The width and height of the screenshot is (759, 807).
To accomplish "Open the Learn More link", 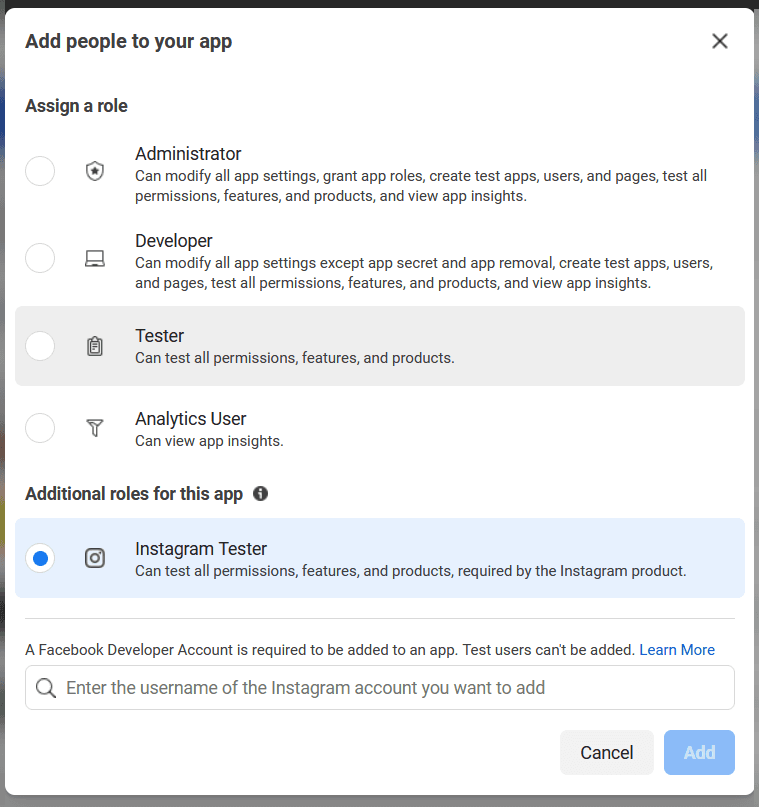I will coord(677,649).
